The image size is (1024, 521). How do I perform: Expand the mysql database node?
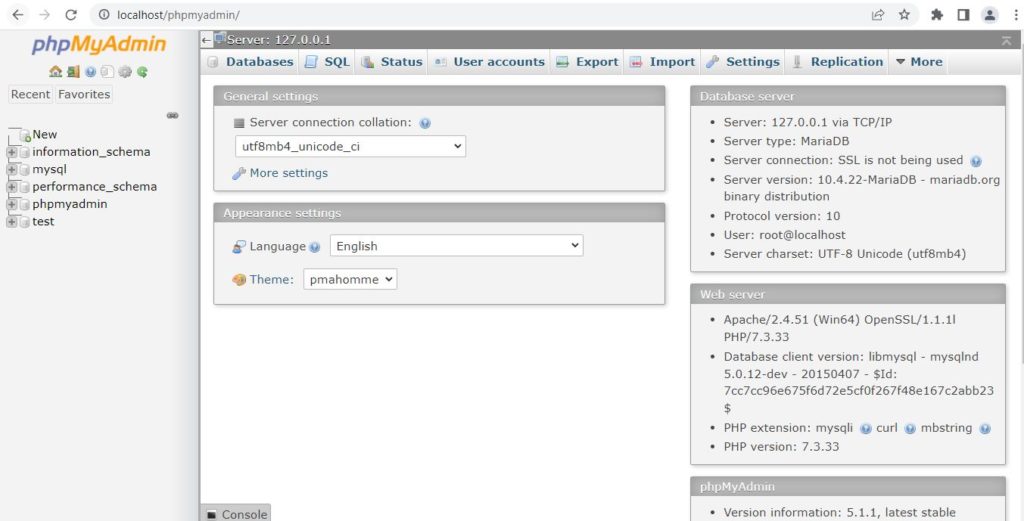pyautogui.click(x=11, y=170)
